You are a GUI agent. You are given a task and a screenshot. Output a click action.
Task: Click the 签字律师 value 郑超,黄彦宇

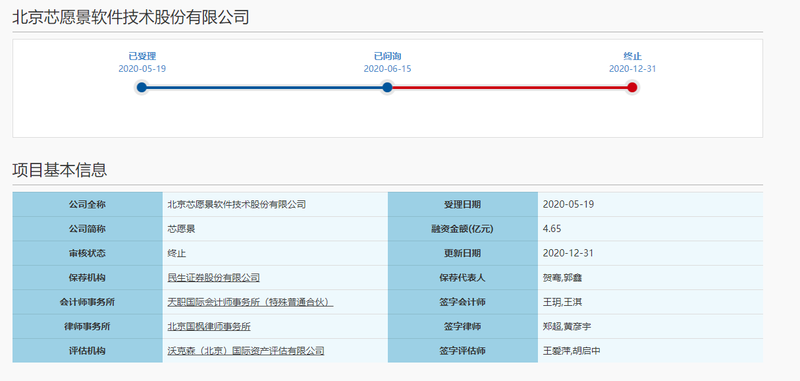click(x=567, y=327)
